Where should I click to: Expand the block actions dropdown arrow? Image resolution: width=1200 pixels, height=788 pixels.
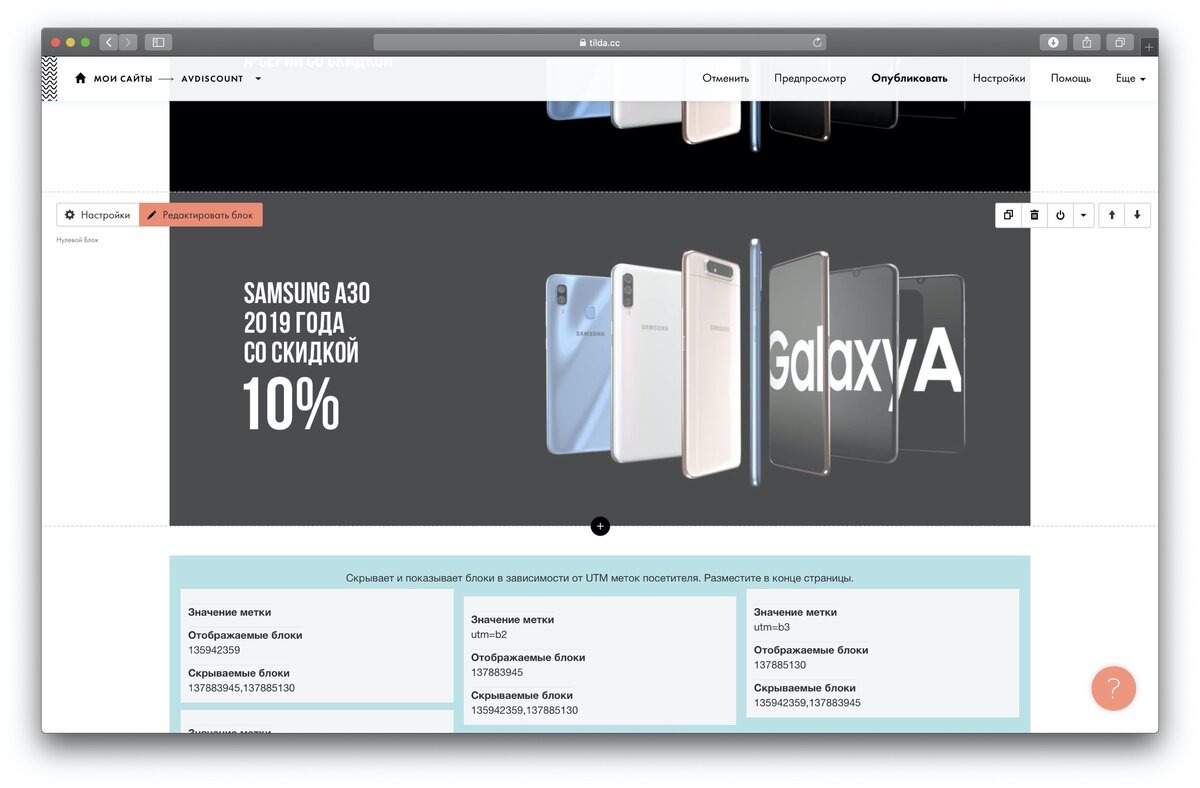pyautogui.click(x=1083, y=215)
